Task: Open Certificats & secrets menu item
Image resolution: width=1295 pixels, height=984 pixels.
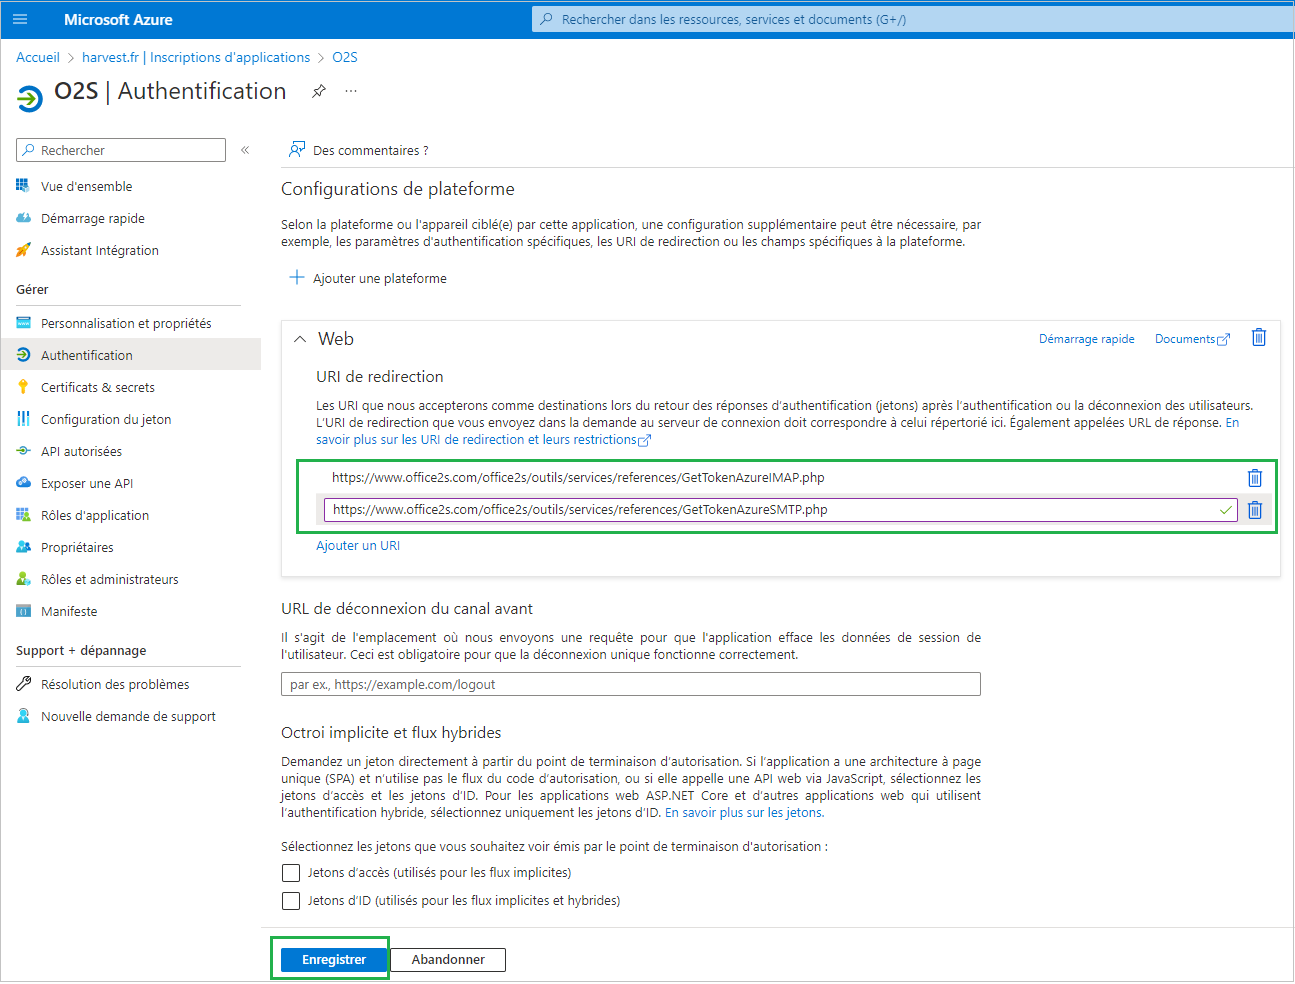Action: click(98, 387)
